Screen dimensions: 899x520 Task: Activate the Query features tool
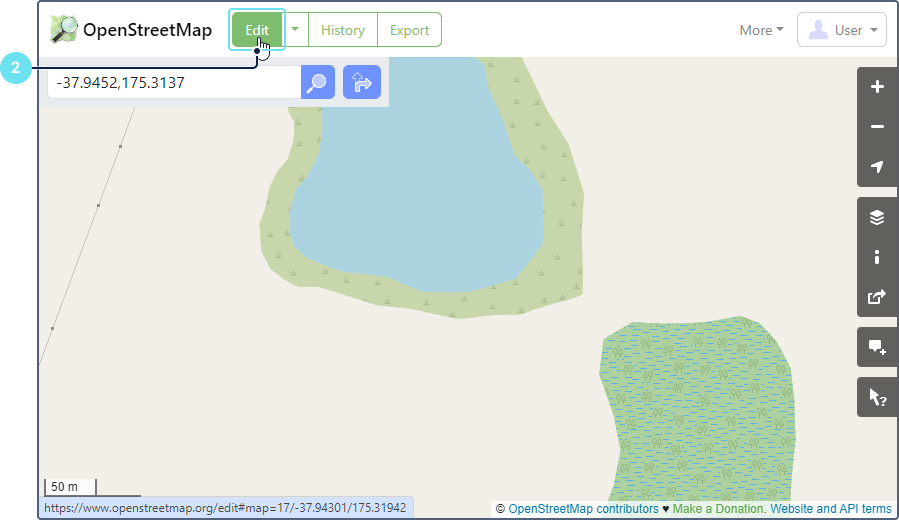(x=877, y=397)
